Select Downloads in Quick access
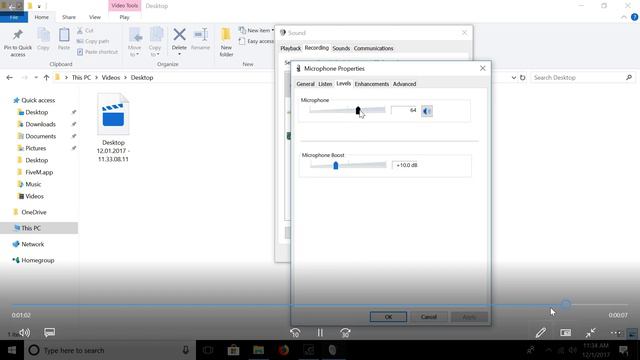The height and width of the screenshot is (360, 640). click(40, 124)
